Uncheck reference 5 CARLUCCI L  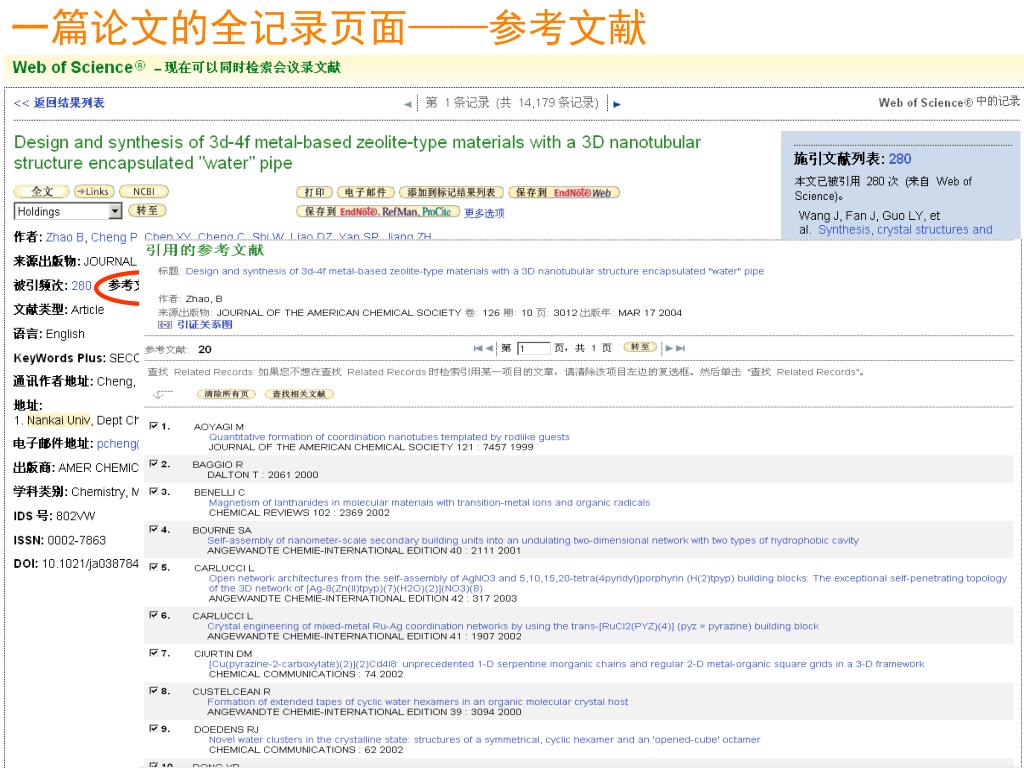pyautogui.click(x=153, y=567)
